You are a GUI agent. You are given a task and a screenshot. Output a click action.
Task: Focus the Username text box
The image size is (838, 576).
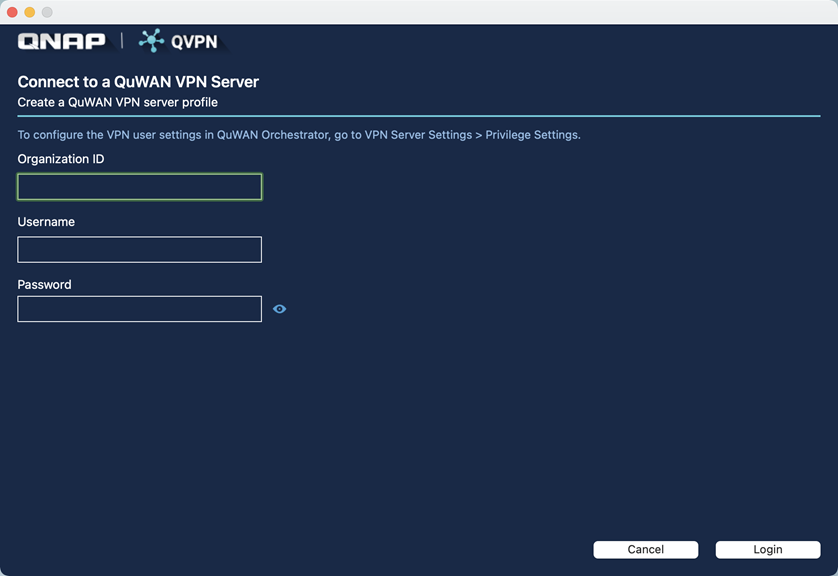point(139,250)
